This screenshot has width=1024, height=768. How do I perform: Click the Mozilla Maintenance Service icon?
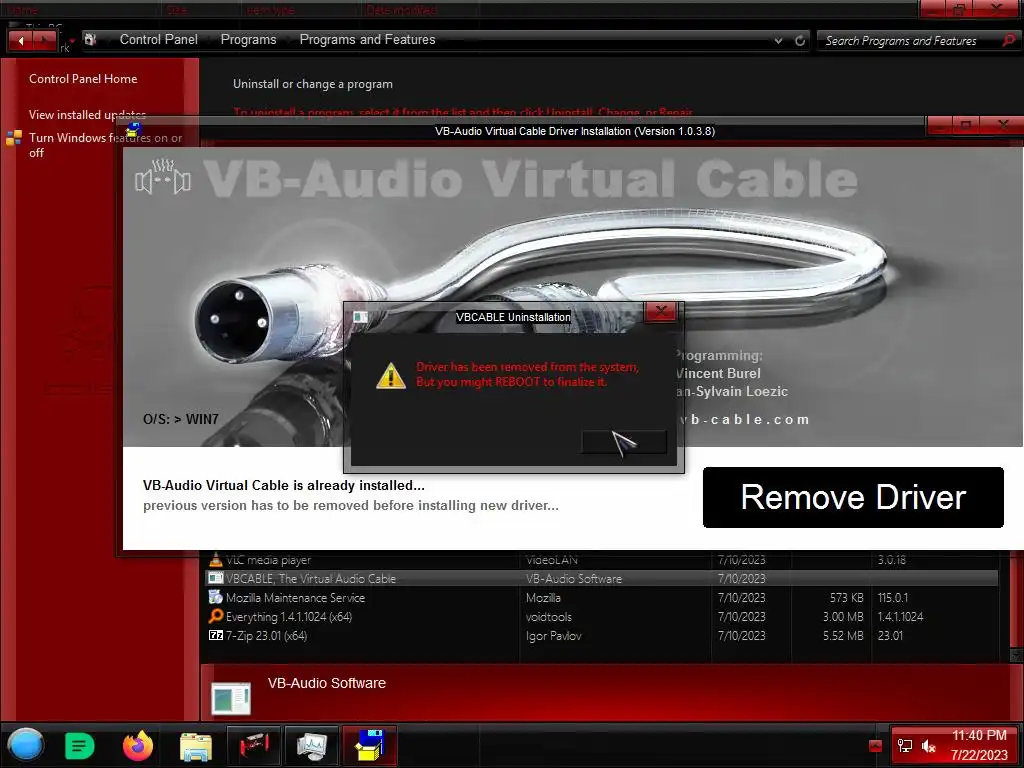click(216, 597)
